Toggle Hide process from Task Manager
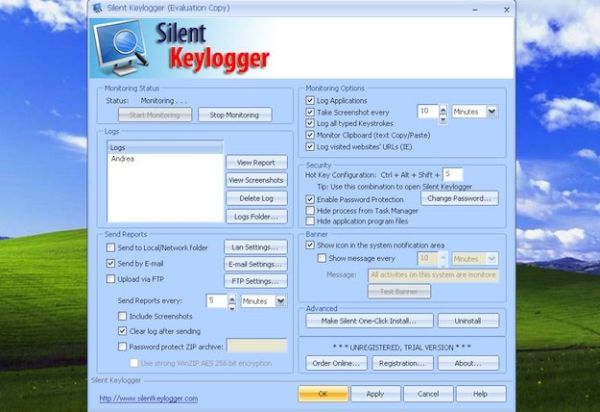Image resolution: width=600 pixels, height=412 pixels. coord(310,213)
